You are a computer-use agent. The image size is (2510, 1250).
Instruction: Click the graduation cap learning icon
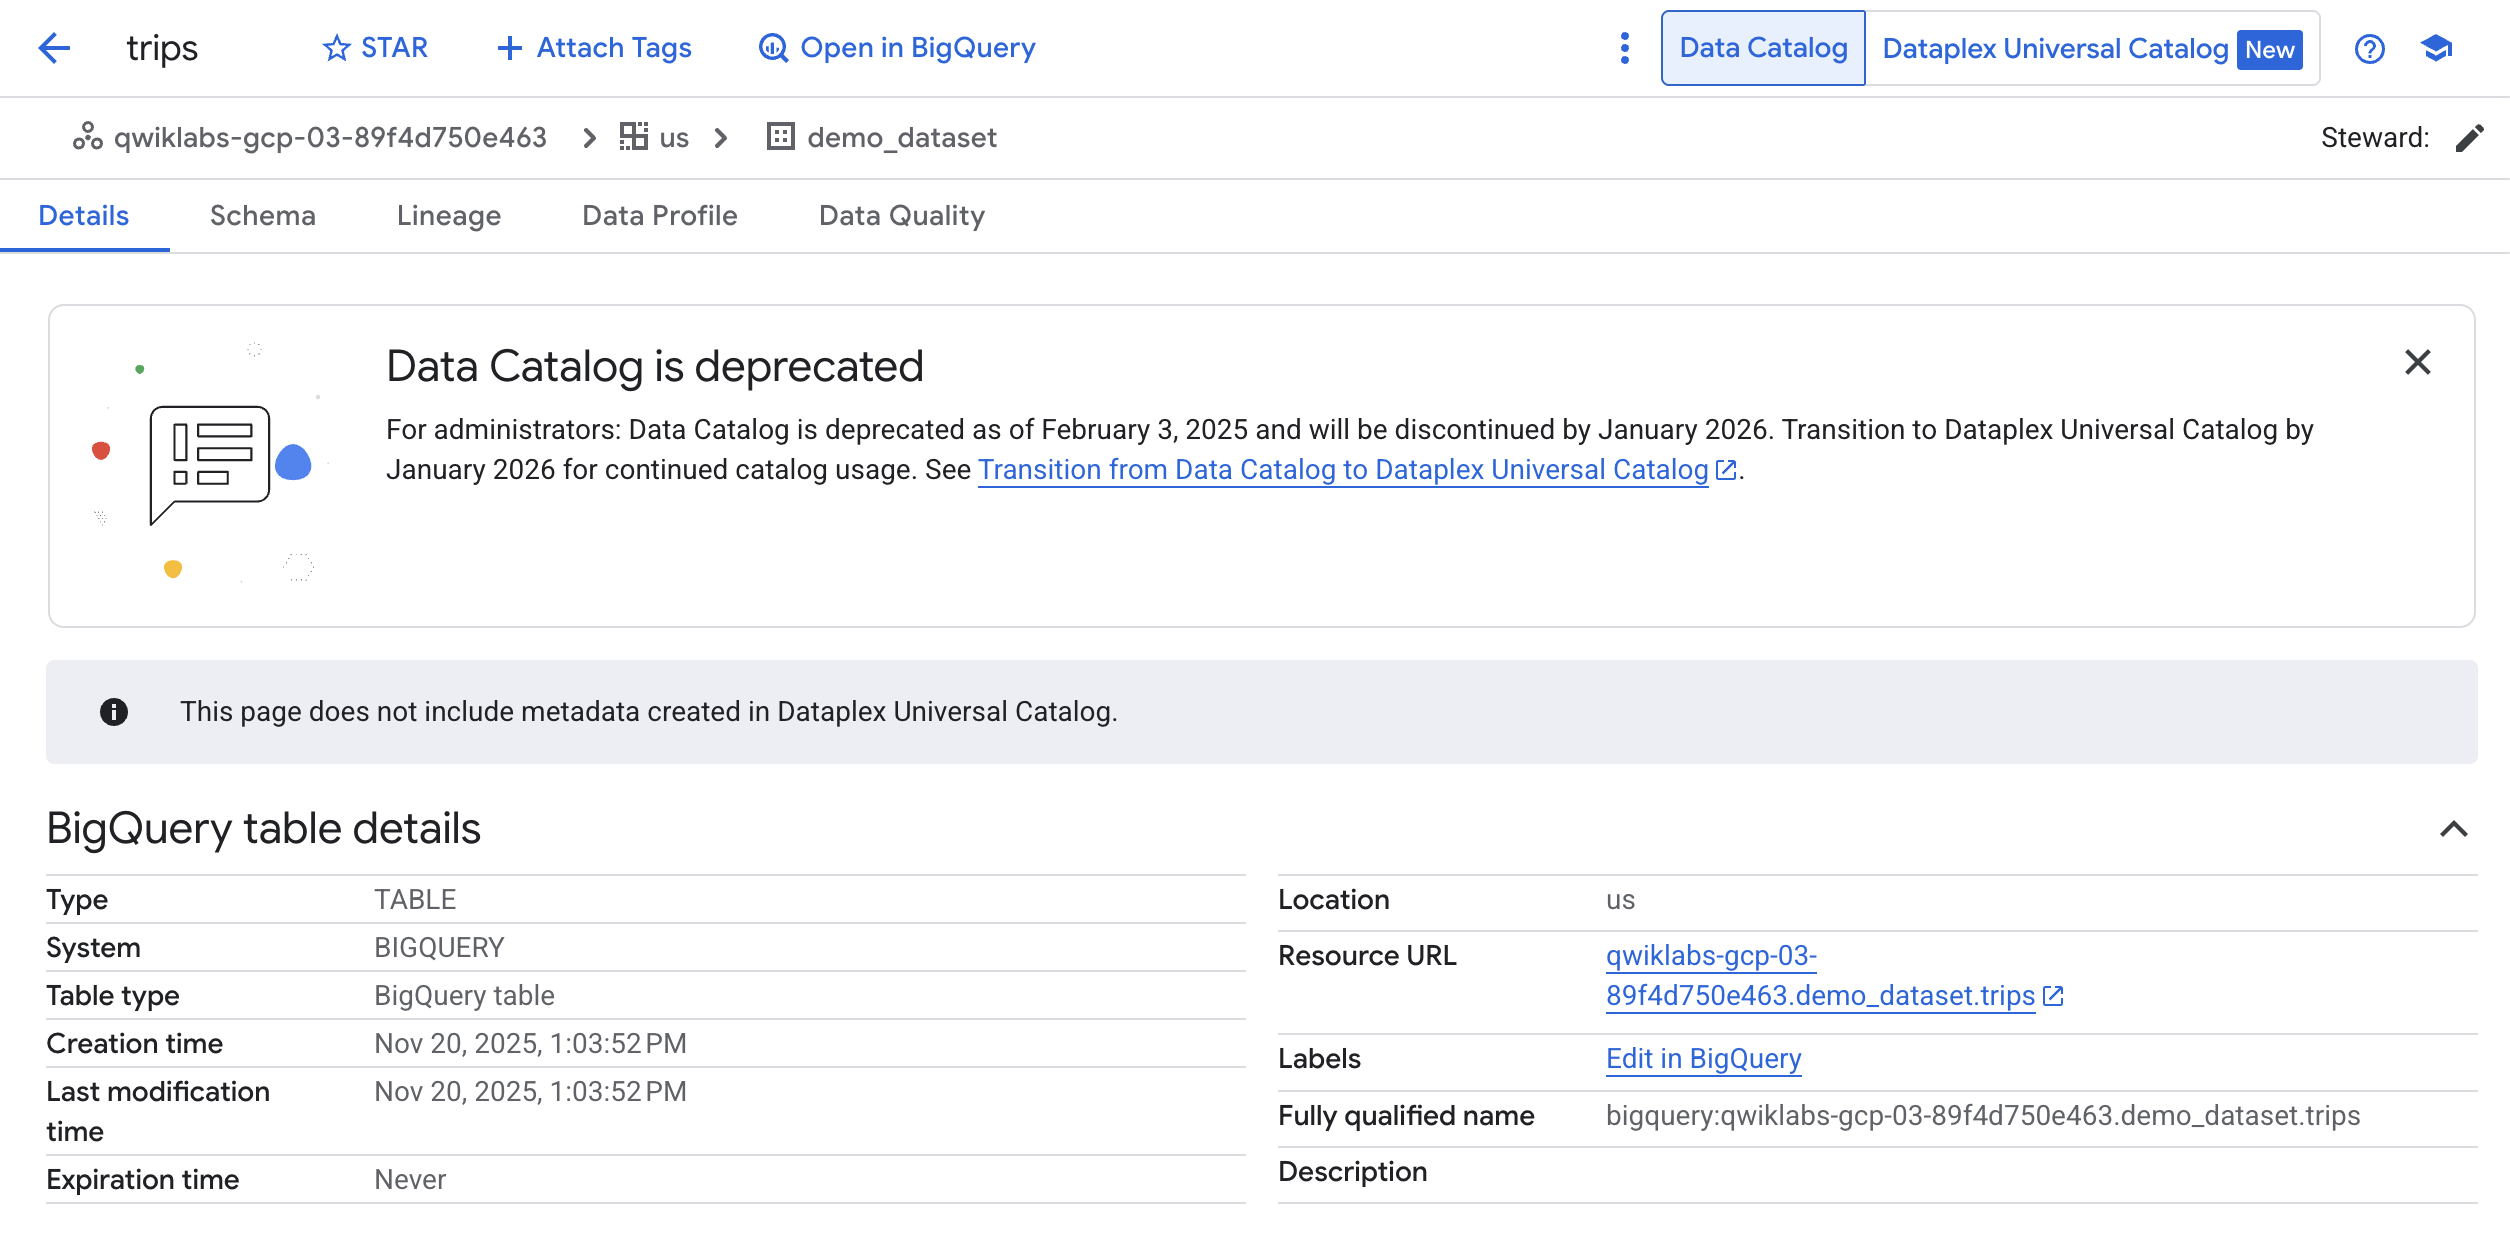2436,48
